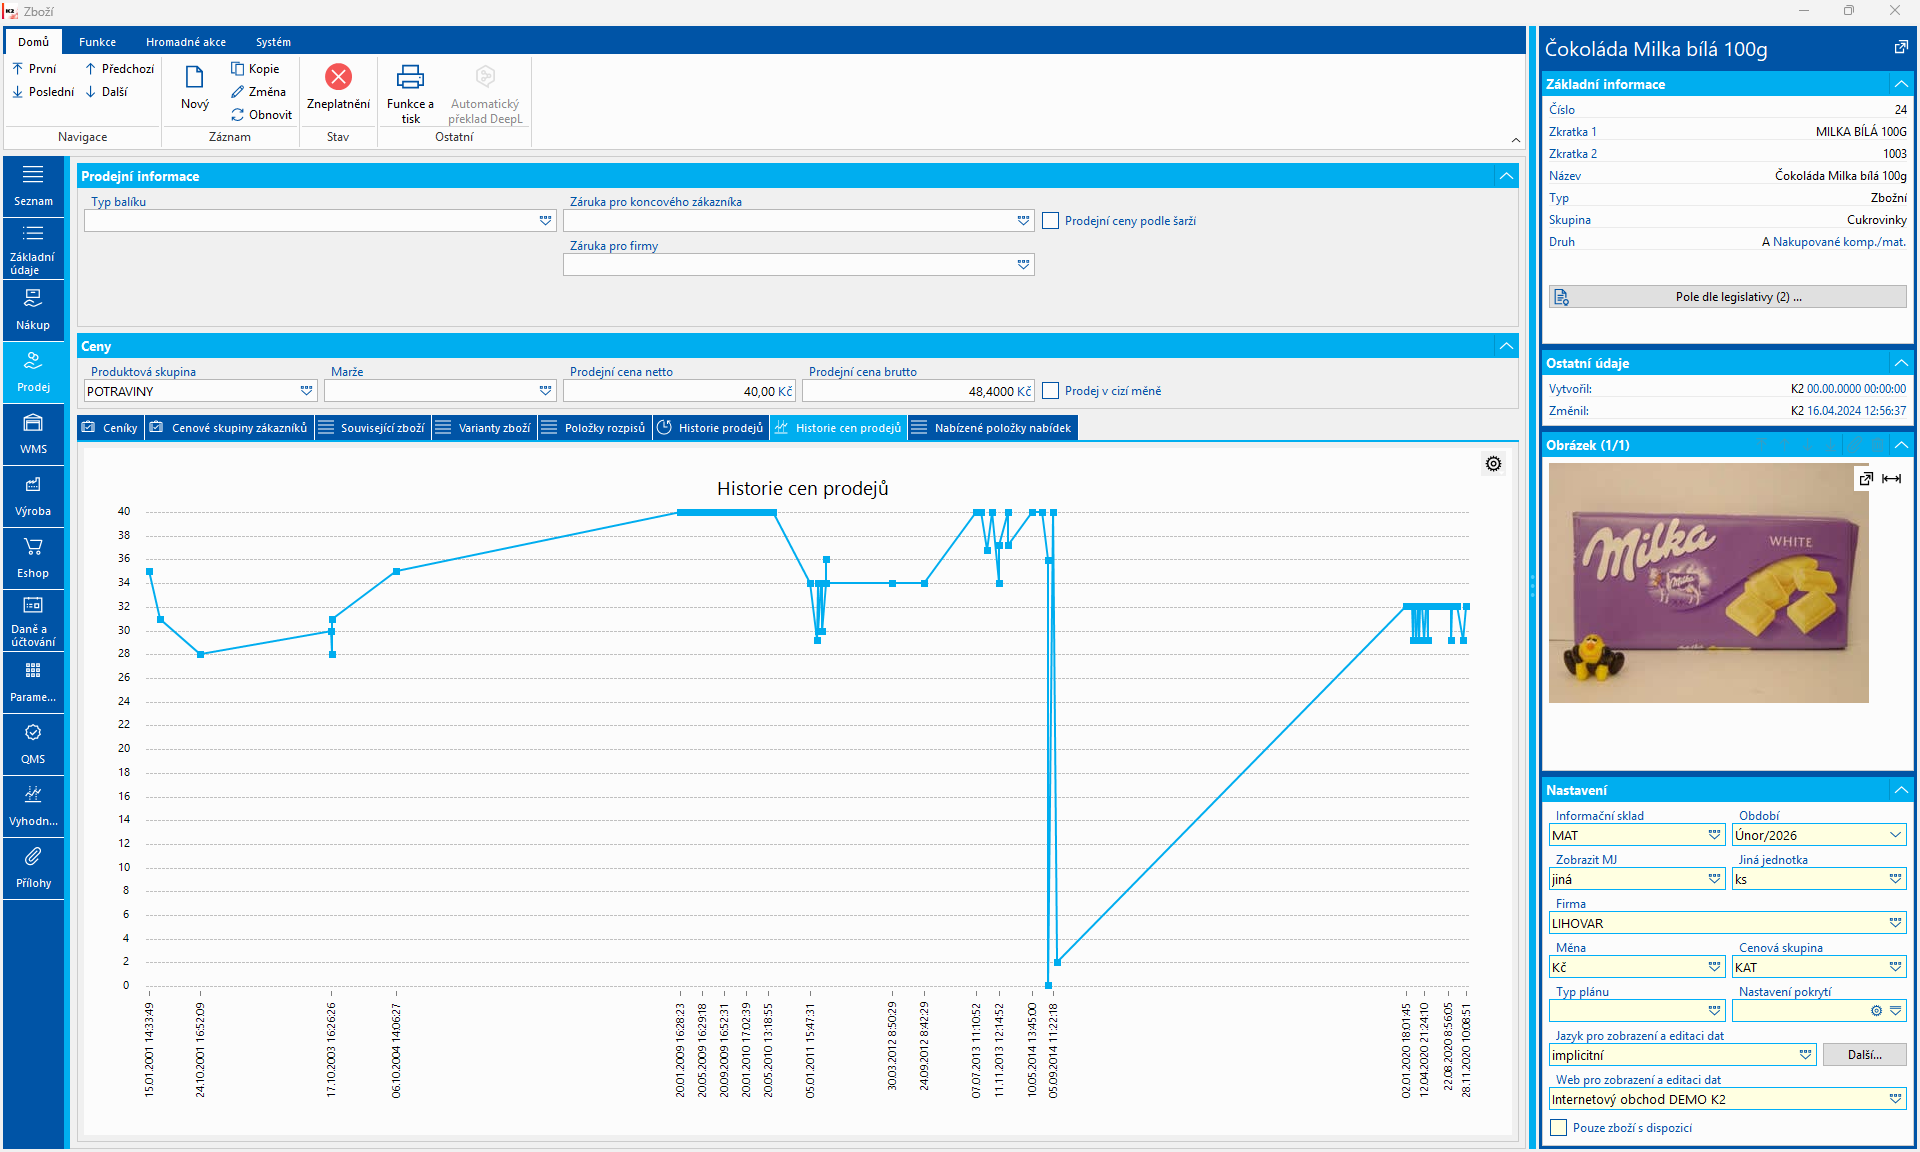Open the Výroba sidebar section
Screen dimensions: 1920x1152
33,496
